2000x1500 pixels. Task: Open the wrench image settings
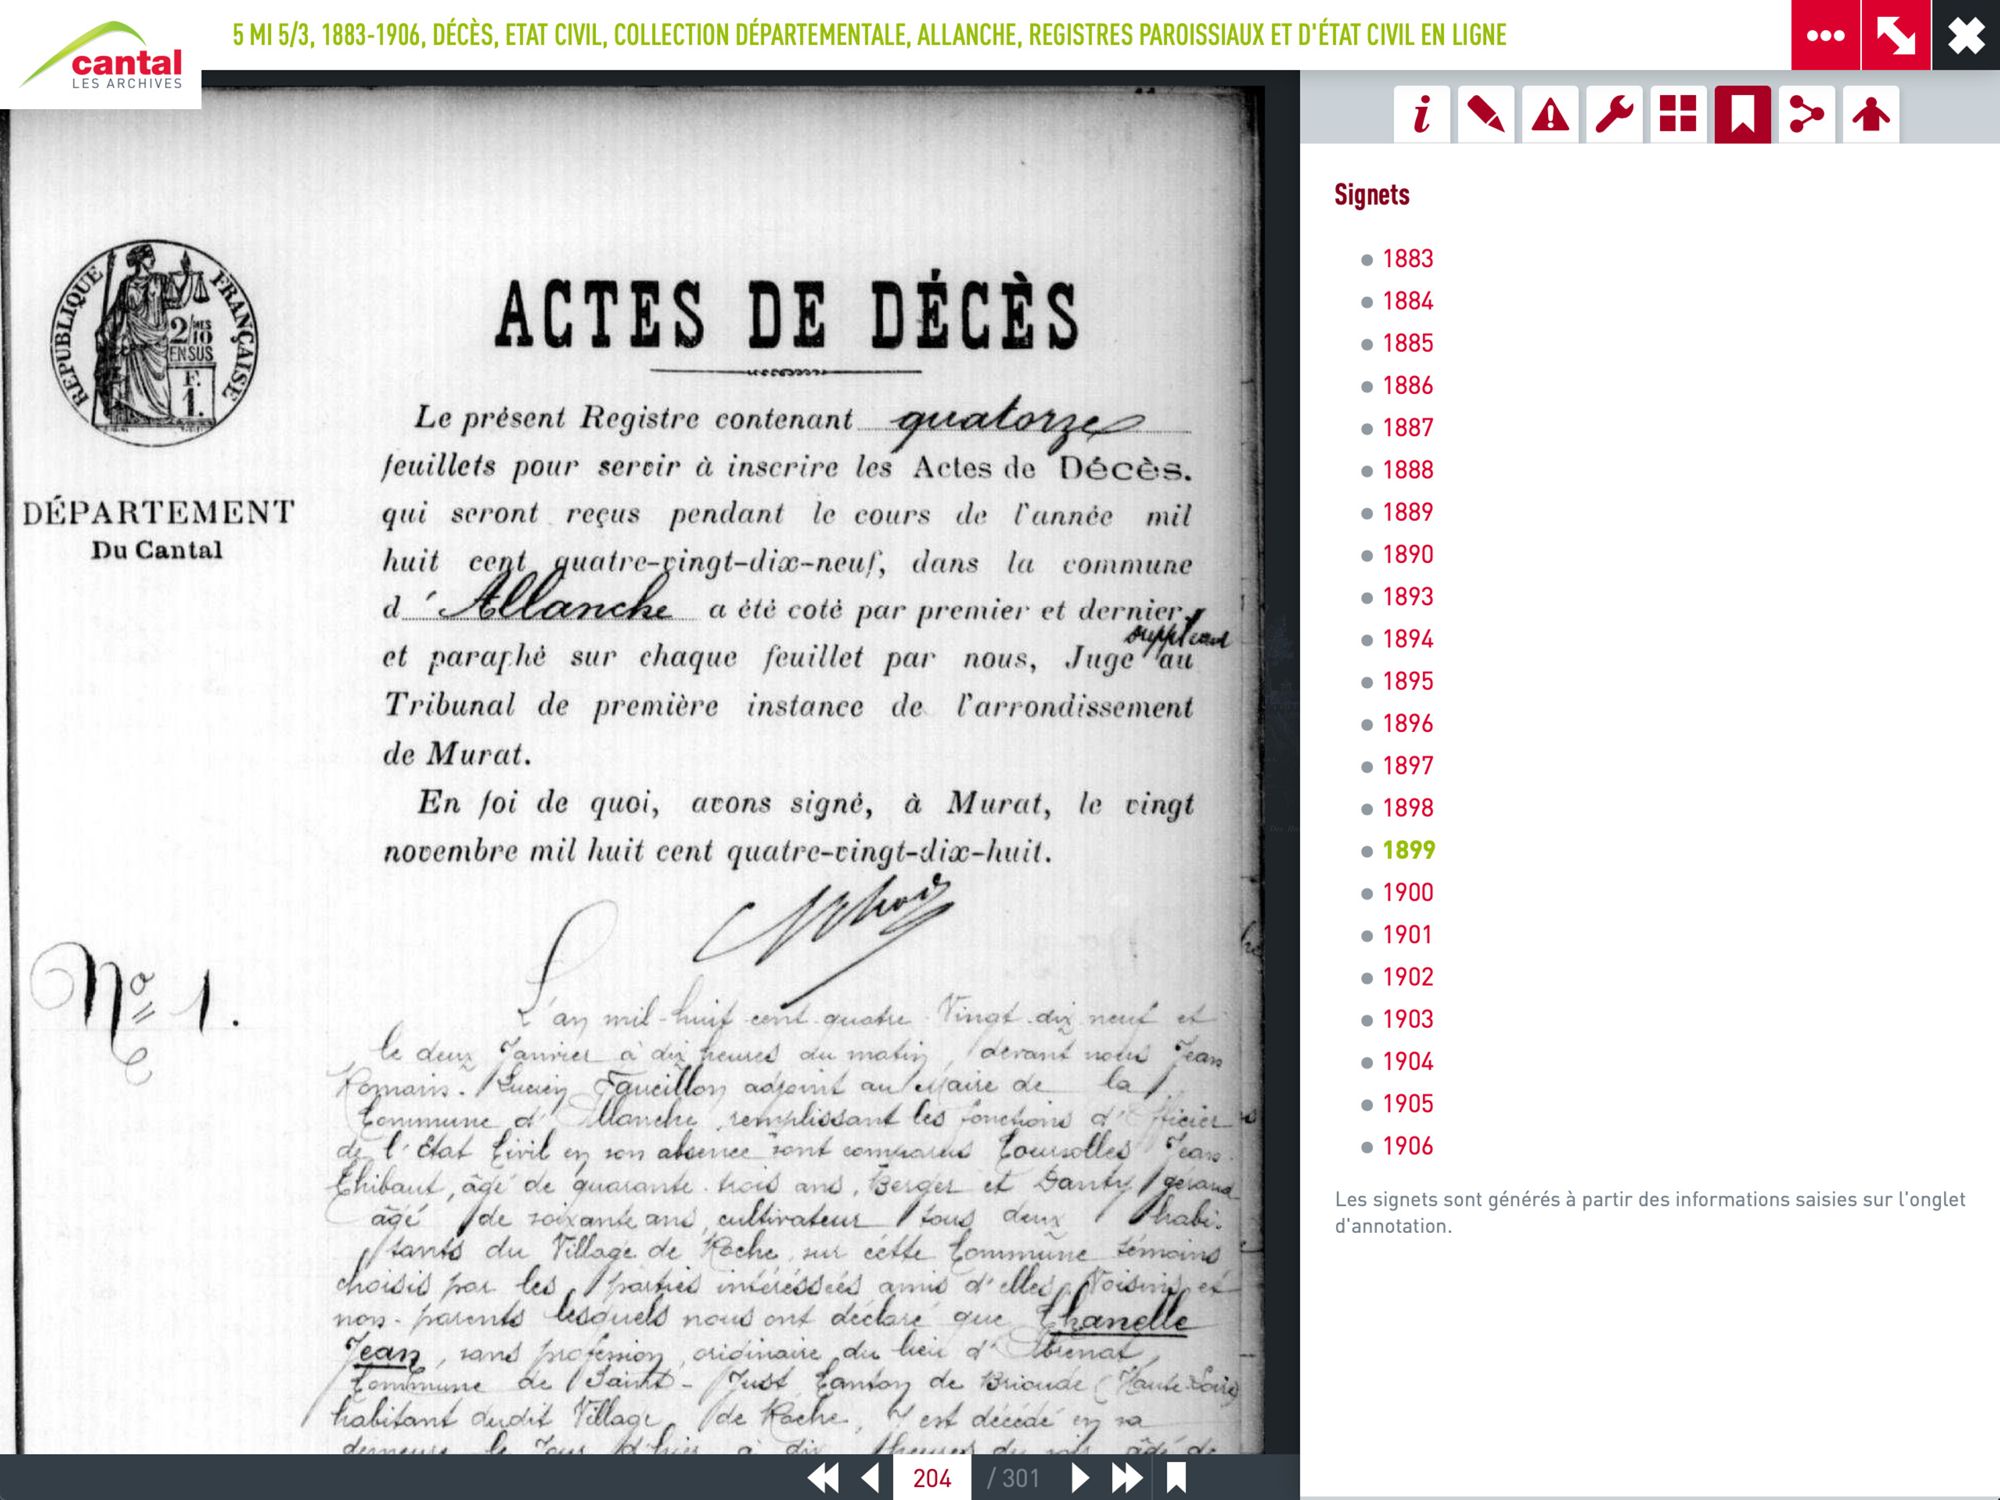click(1614, 114)
